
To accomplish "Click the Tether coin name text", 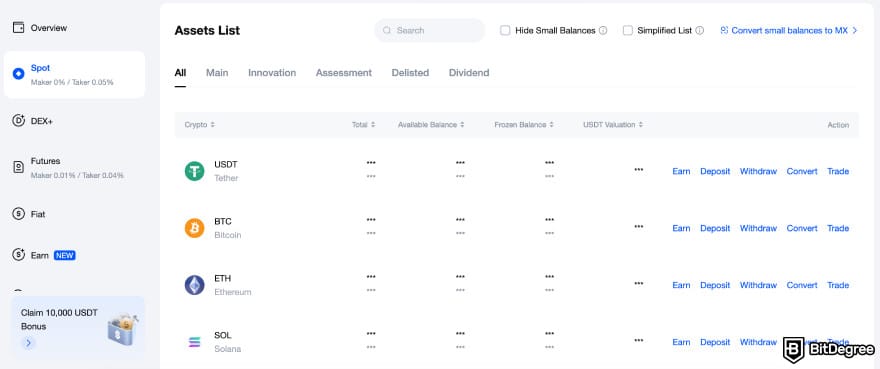I will (x=226, y=178).
